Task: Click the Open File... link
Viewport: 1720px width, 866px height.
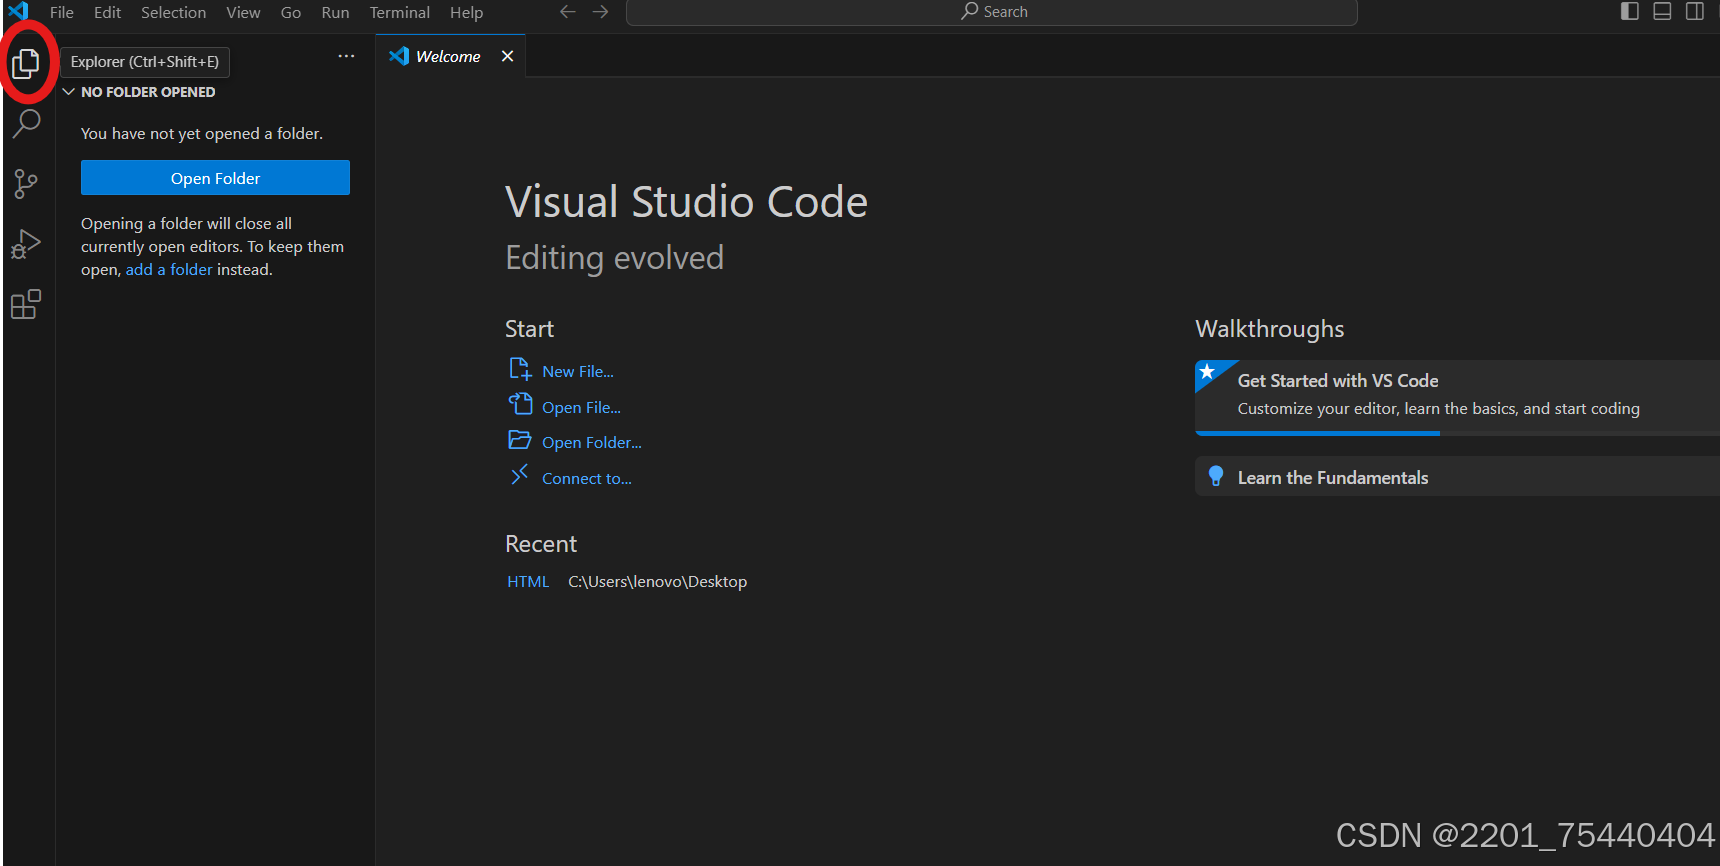Action: (x=581, y=407)
